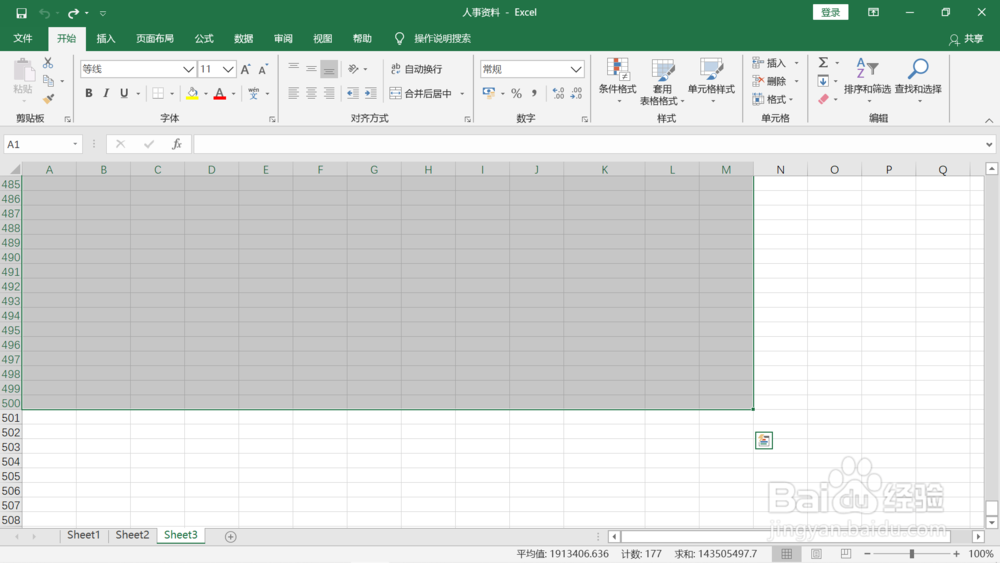Activate the Format Painter brush
This screenshot has width=1000, height=563.
(x=48, y=99)
